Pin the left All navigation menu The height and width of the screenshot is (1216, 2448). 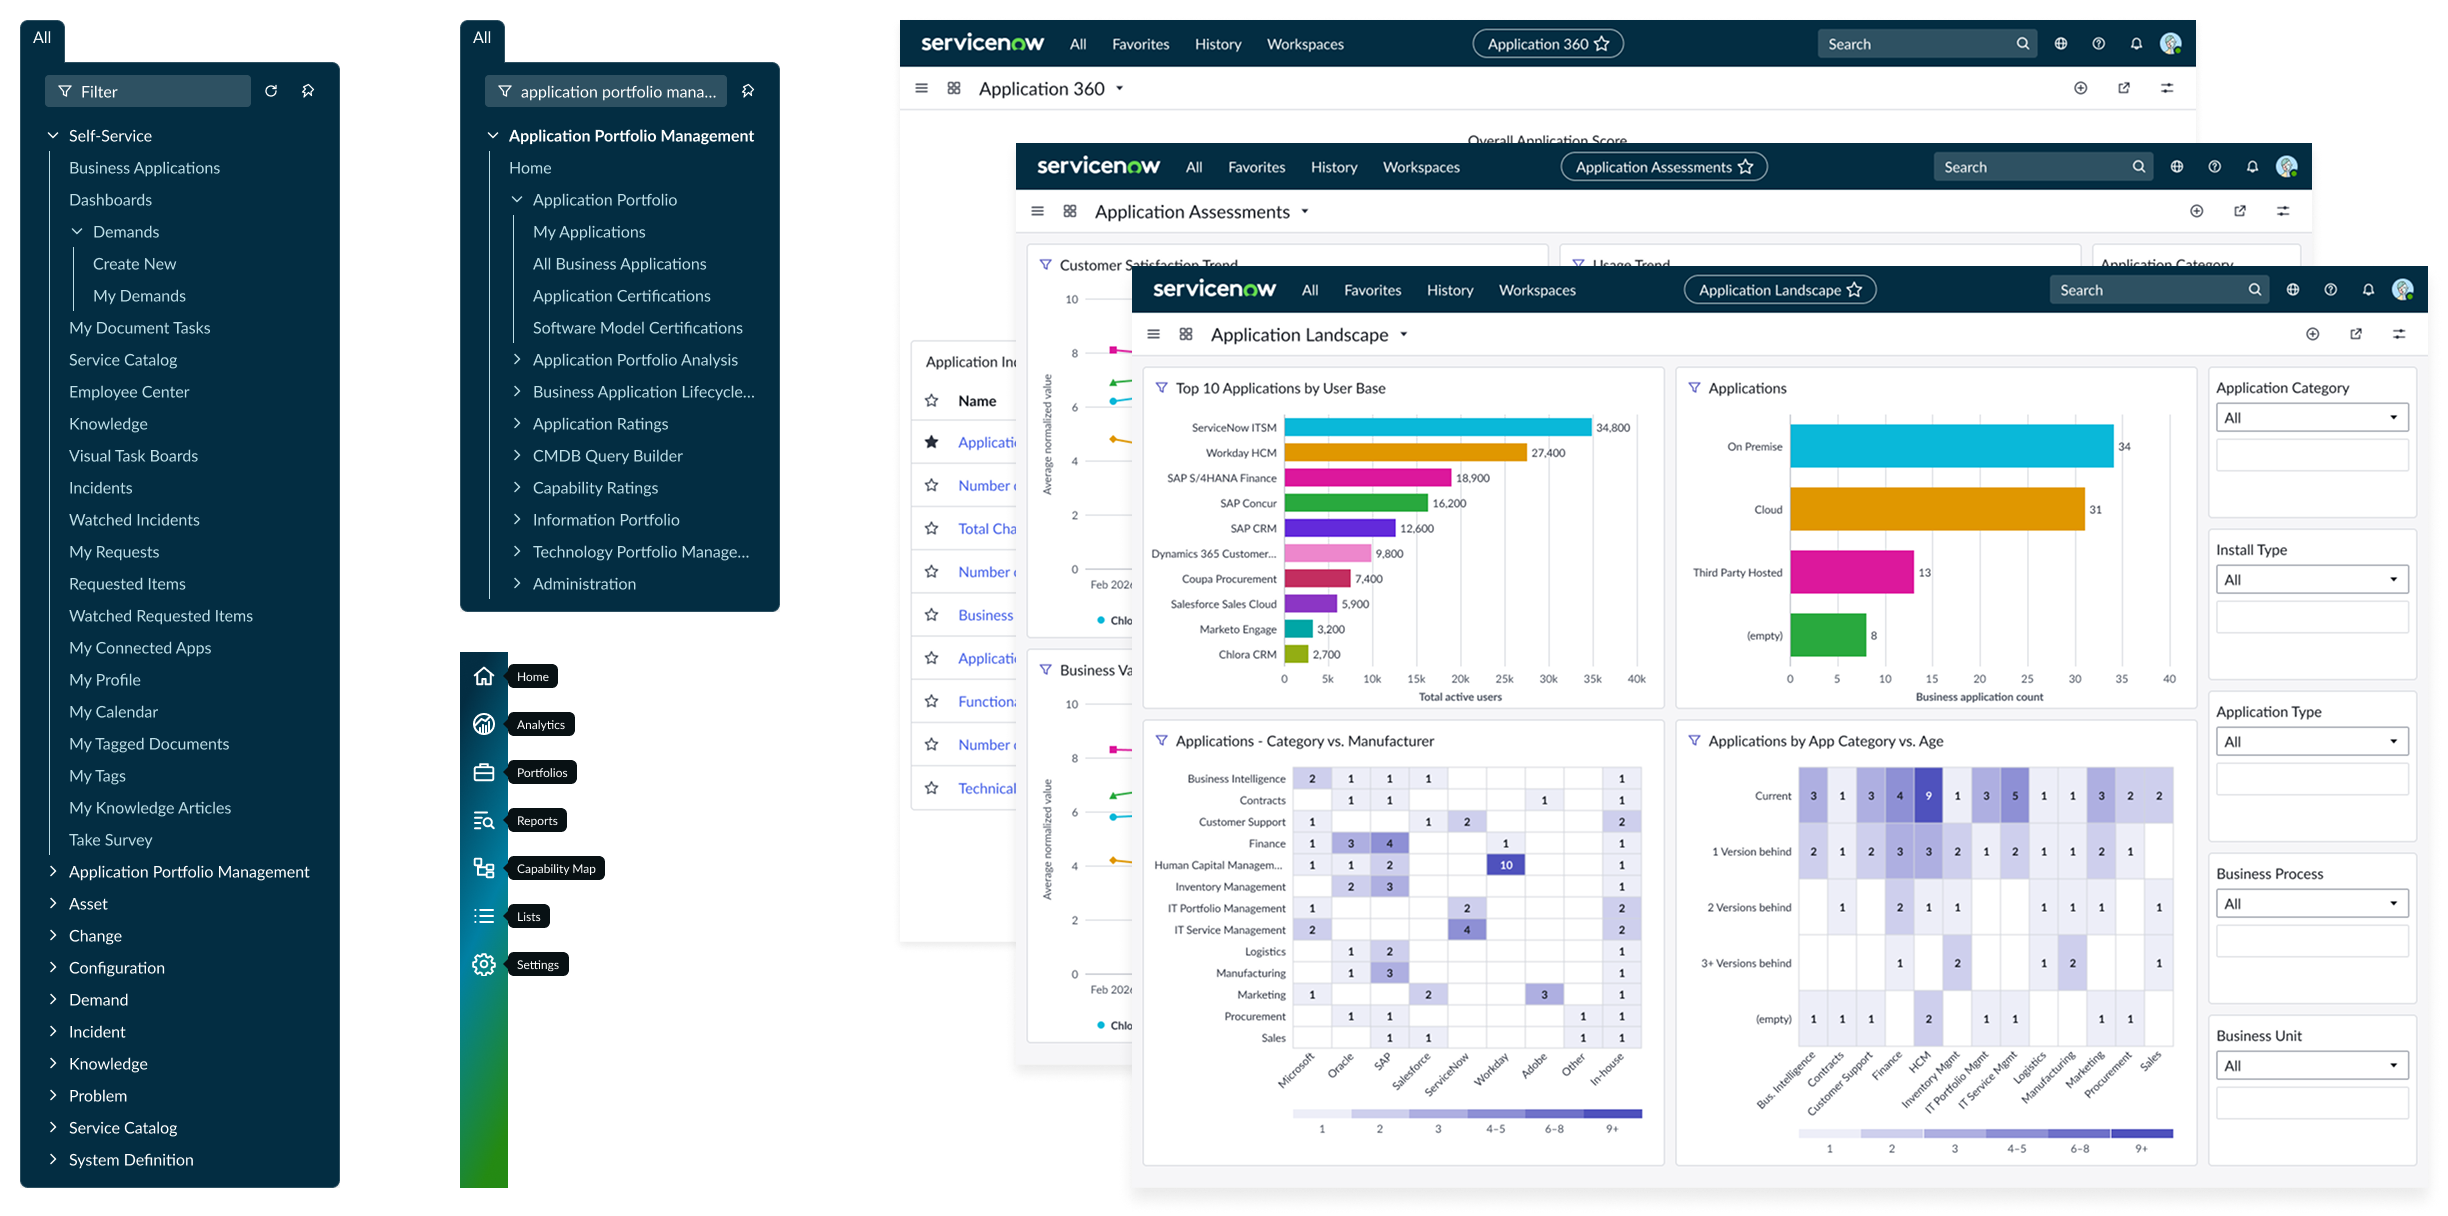pyautogui.click(x=308, y=91)
